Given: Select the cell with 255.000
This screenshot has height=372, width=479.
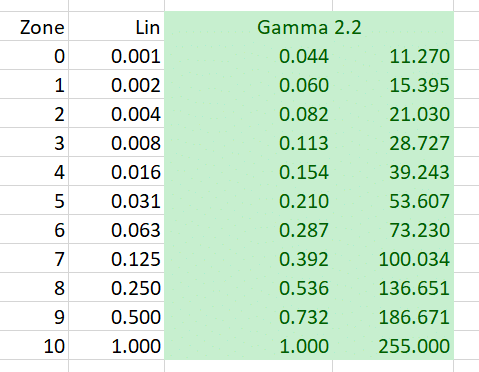Looking at the screenshot, I should pos(393,345).
